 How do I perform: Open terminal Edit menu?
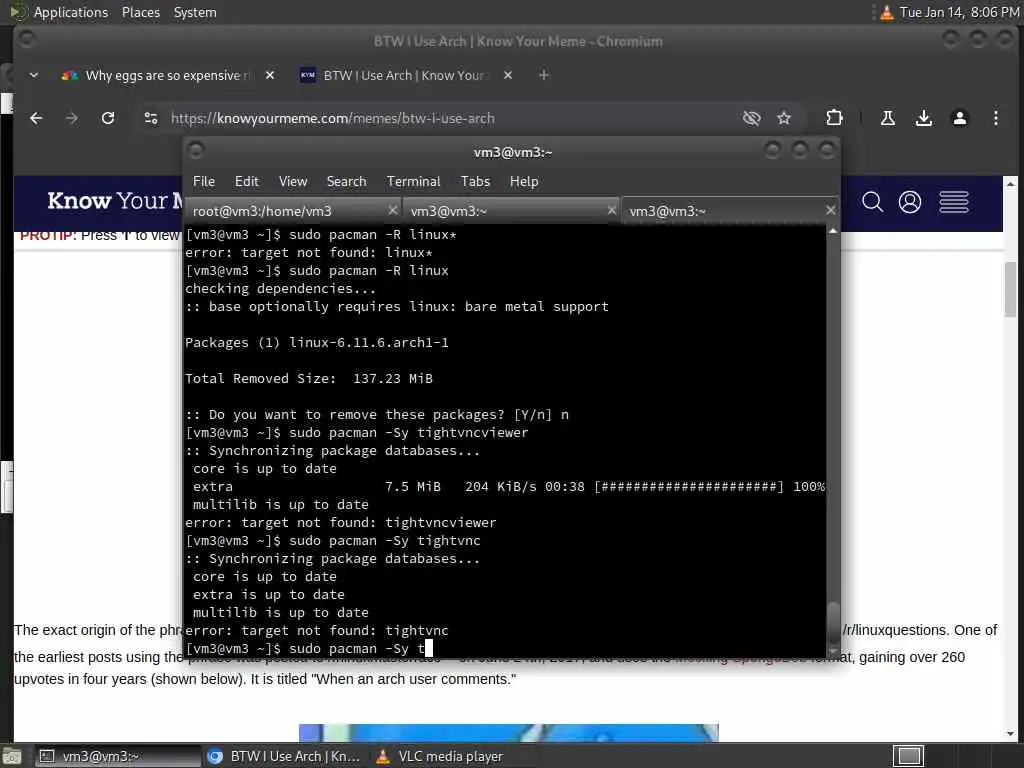pos(246,182)
